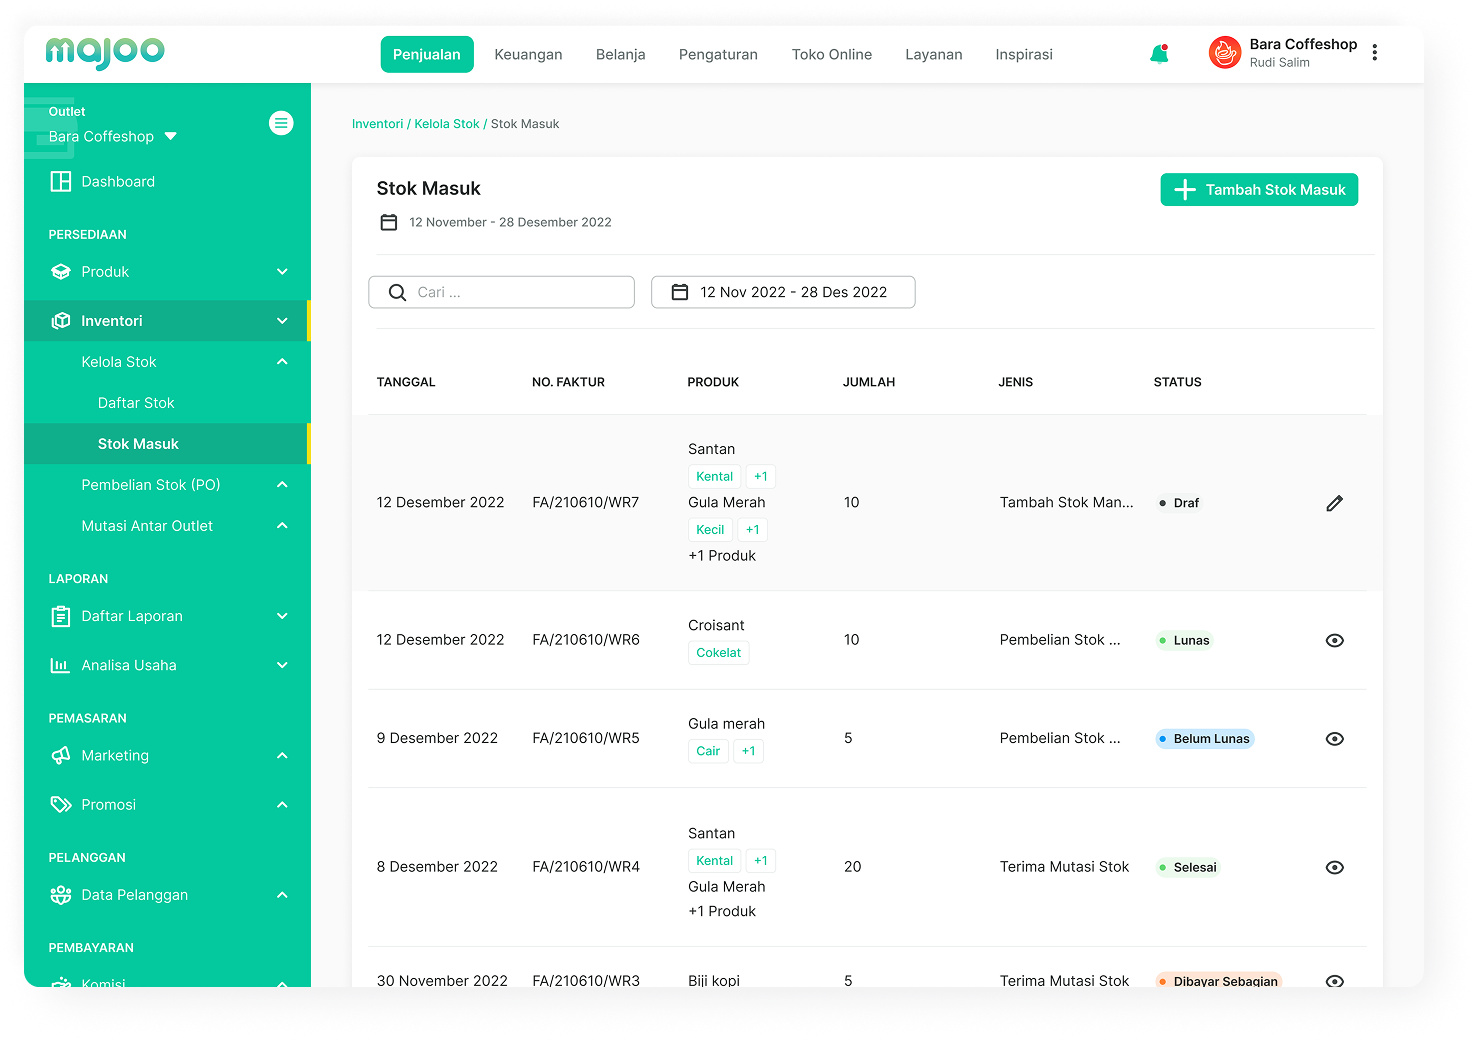The height and width of the screenshot is (1043, 1480).
Task: Click the search magnifier icon
Action: [397, 292]
